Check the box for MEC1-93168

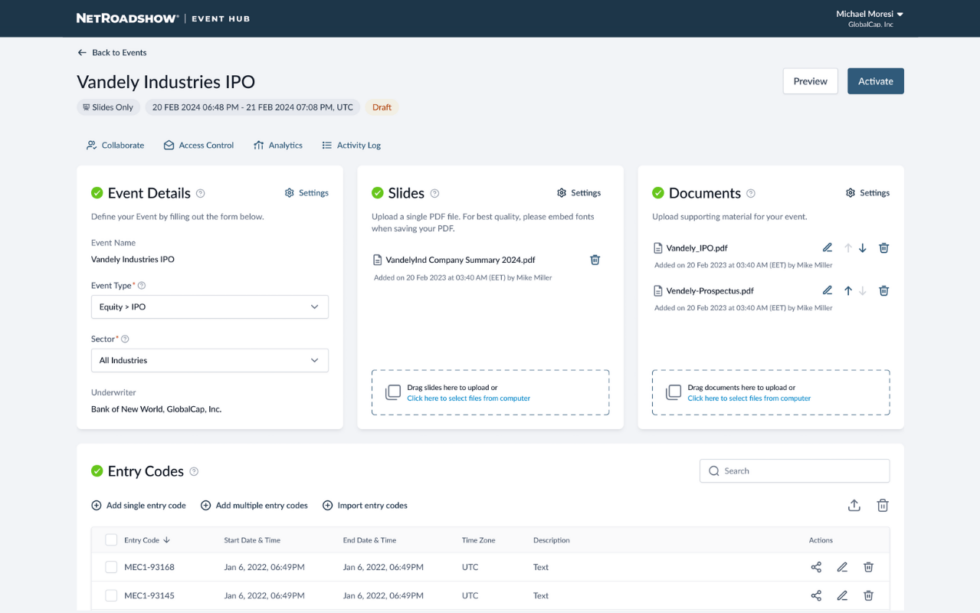[x=111, y=567]
